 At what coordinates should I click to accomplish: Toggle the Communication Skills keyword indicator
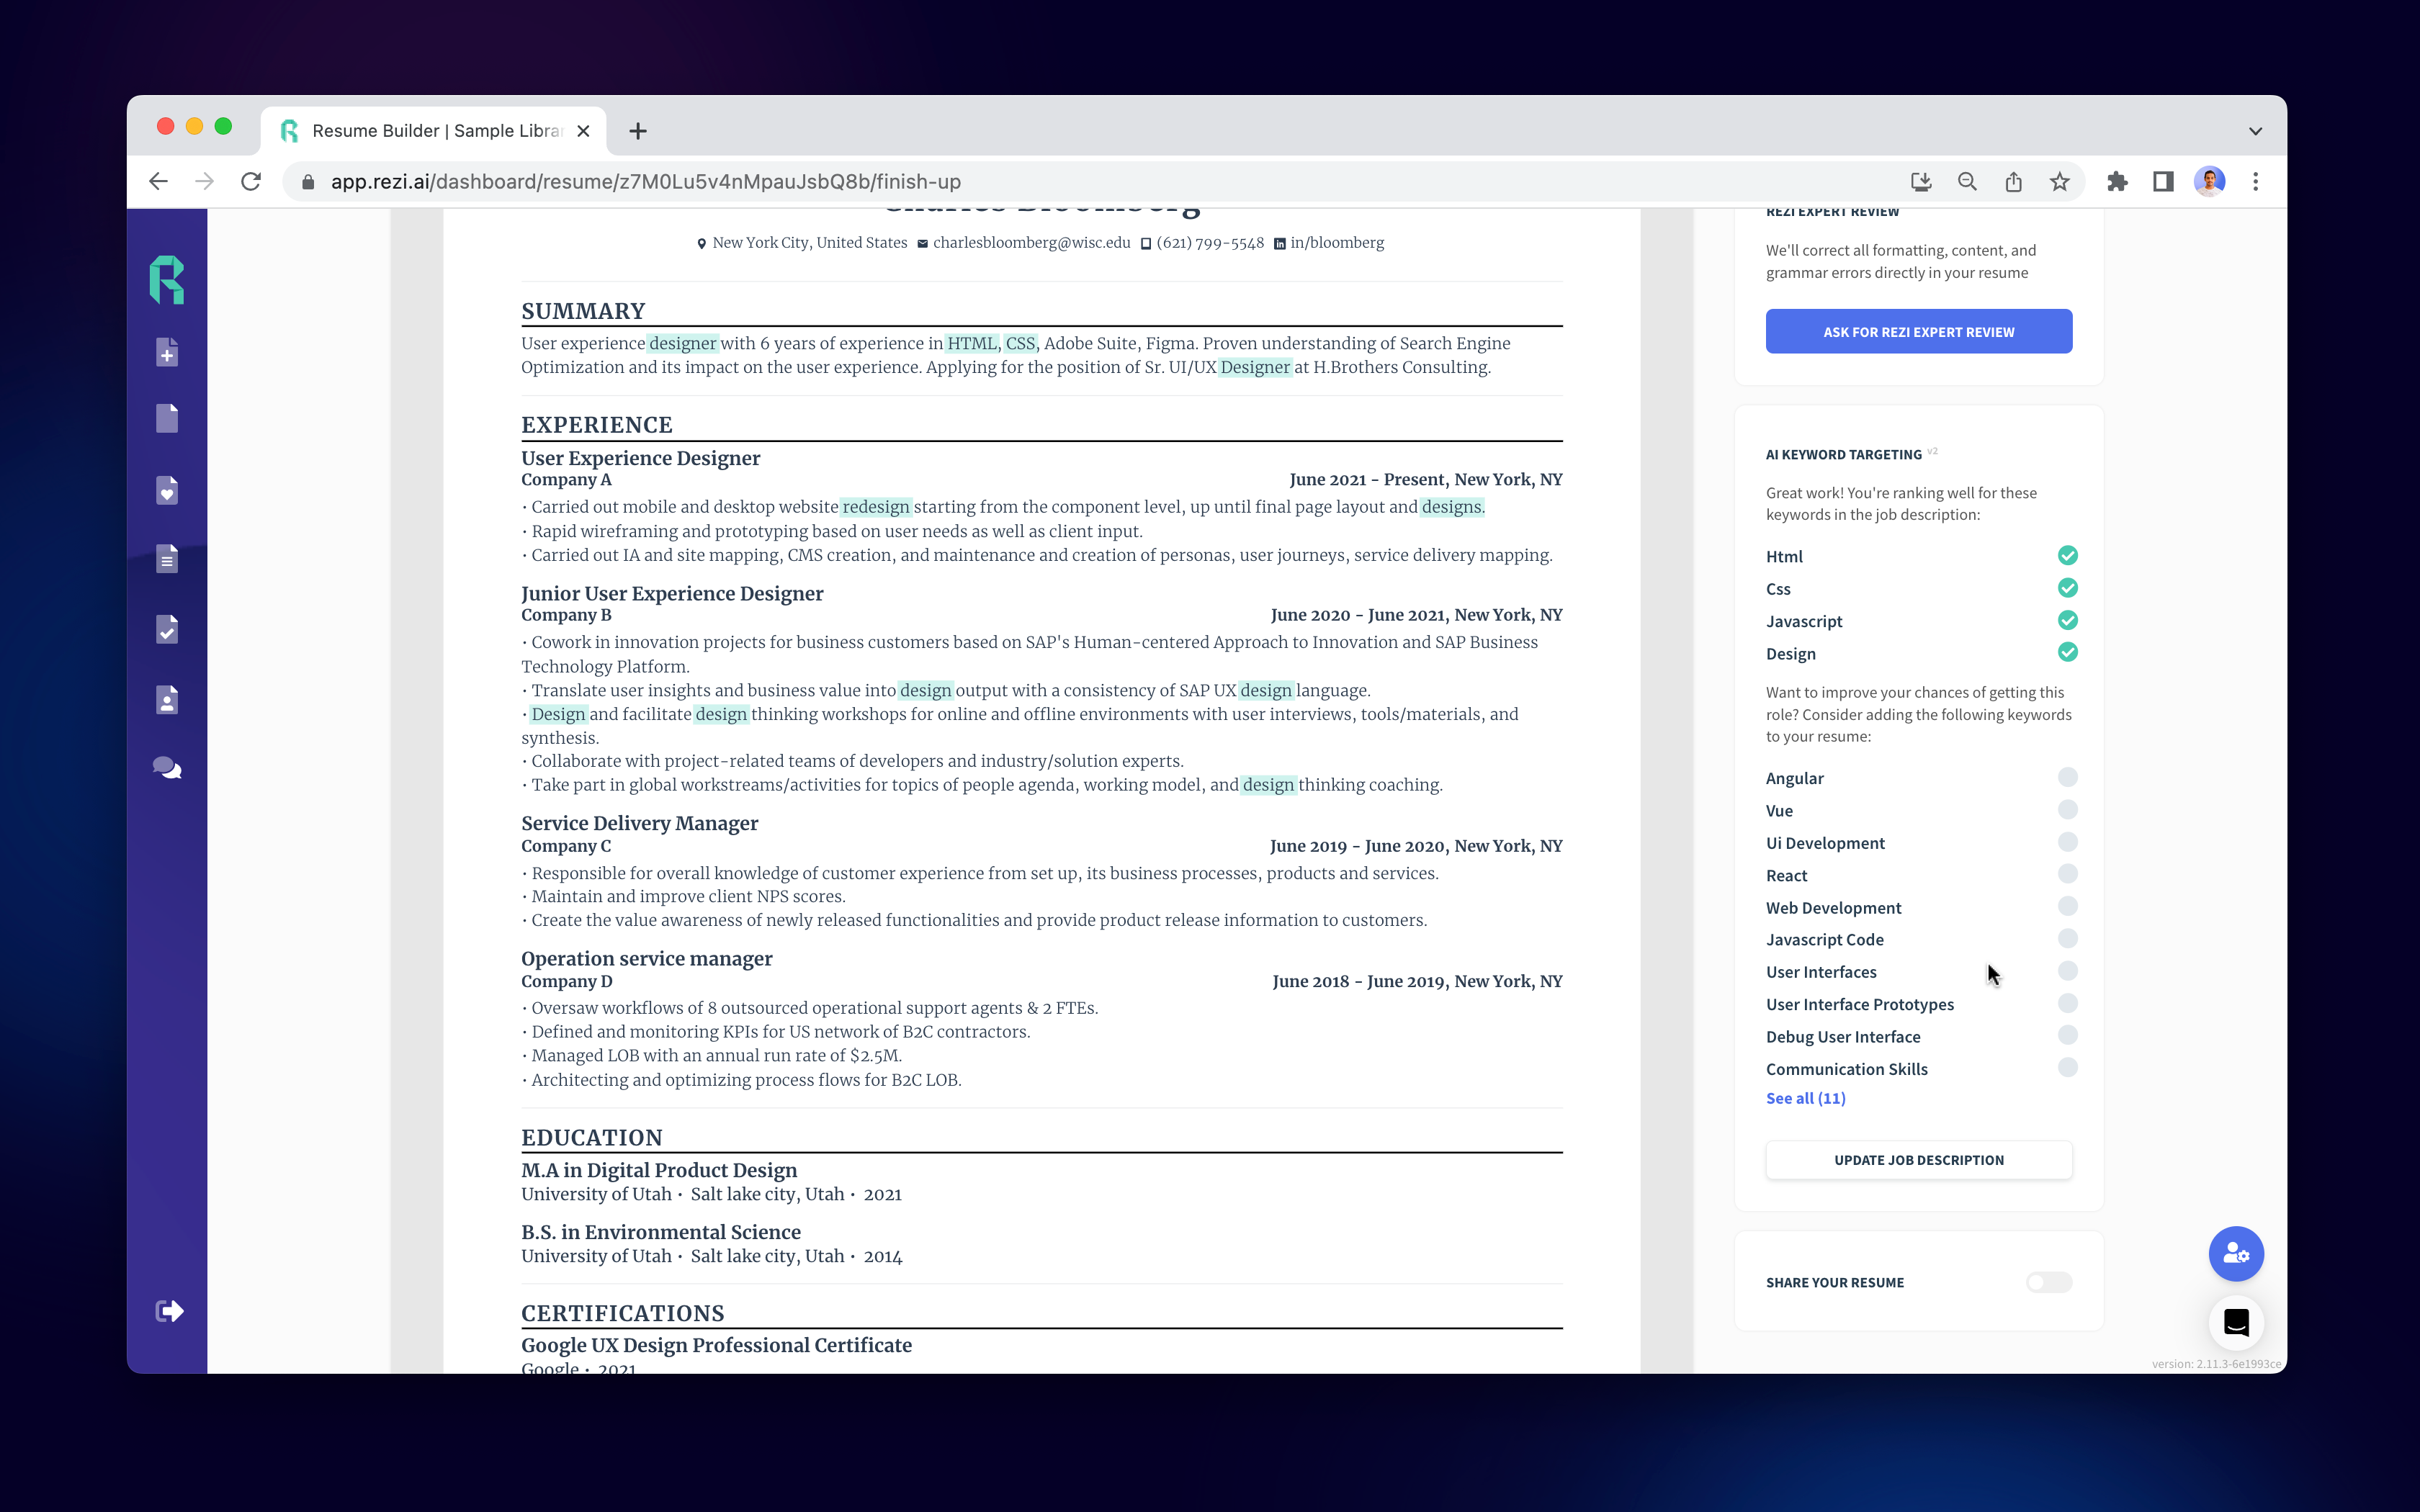(2068, 1067)
